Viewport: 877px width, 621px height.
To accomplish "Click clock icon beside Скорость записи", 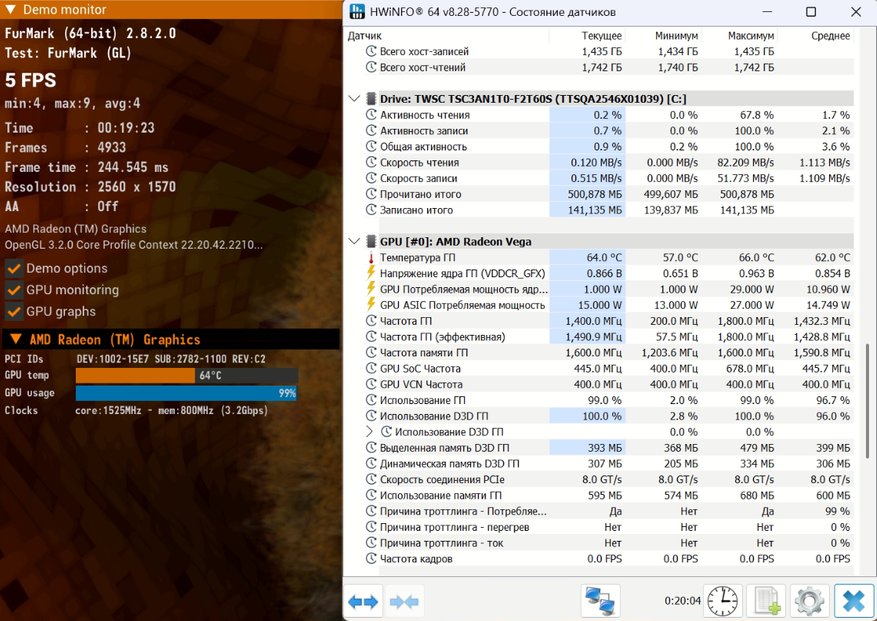I will tap(371, 178).
